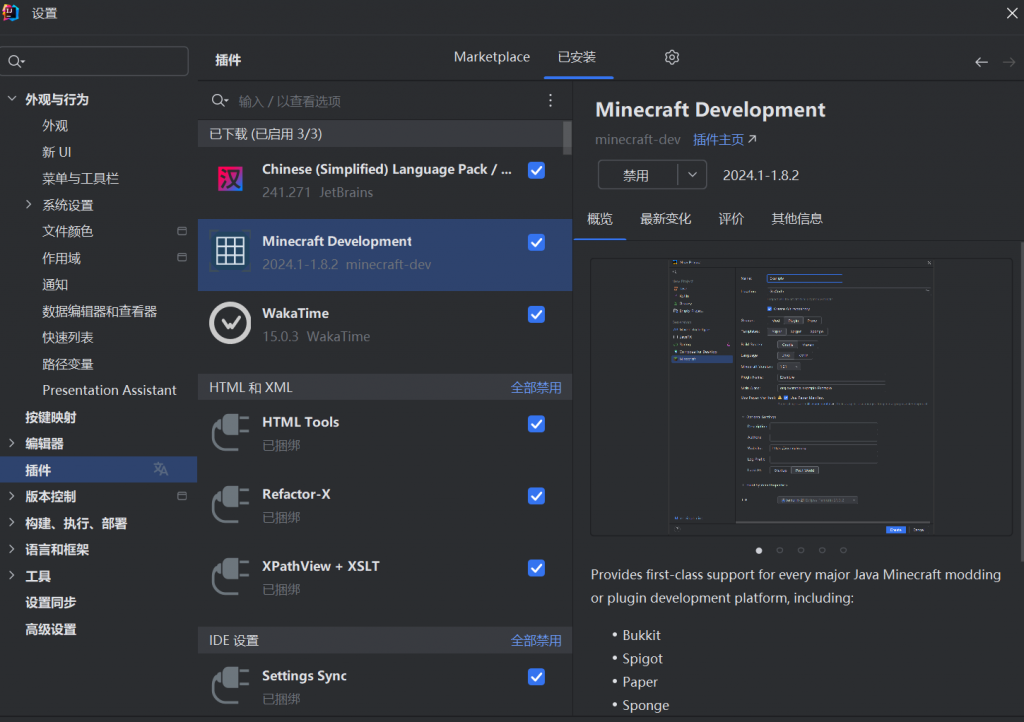Viewport: 1024px width, 722px height.
Task: Click the IDE logo in the title bar
Action: 10,13
